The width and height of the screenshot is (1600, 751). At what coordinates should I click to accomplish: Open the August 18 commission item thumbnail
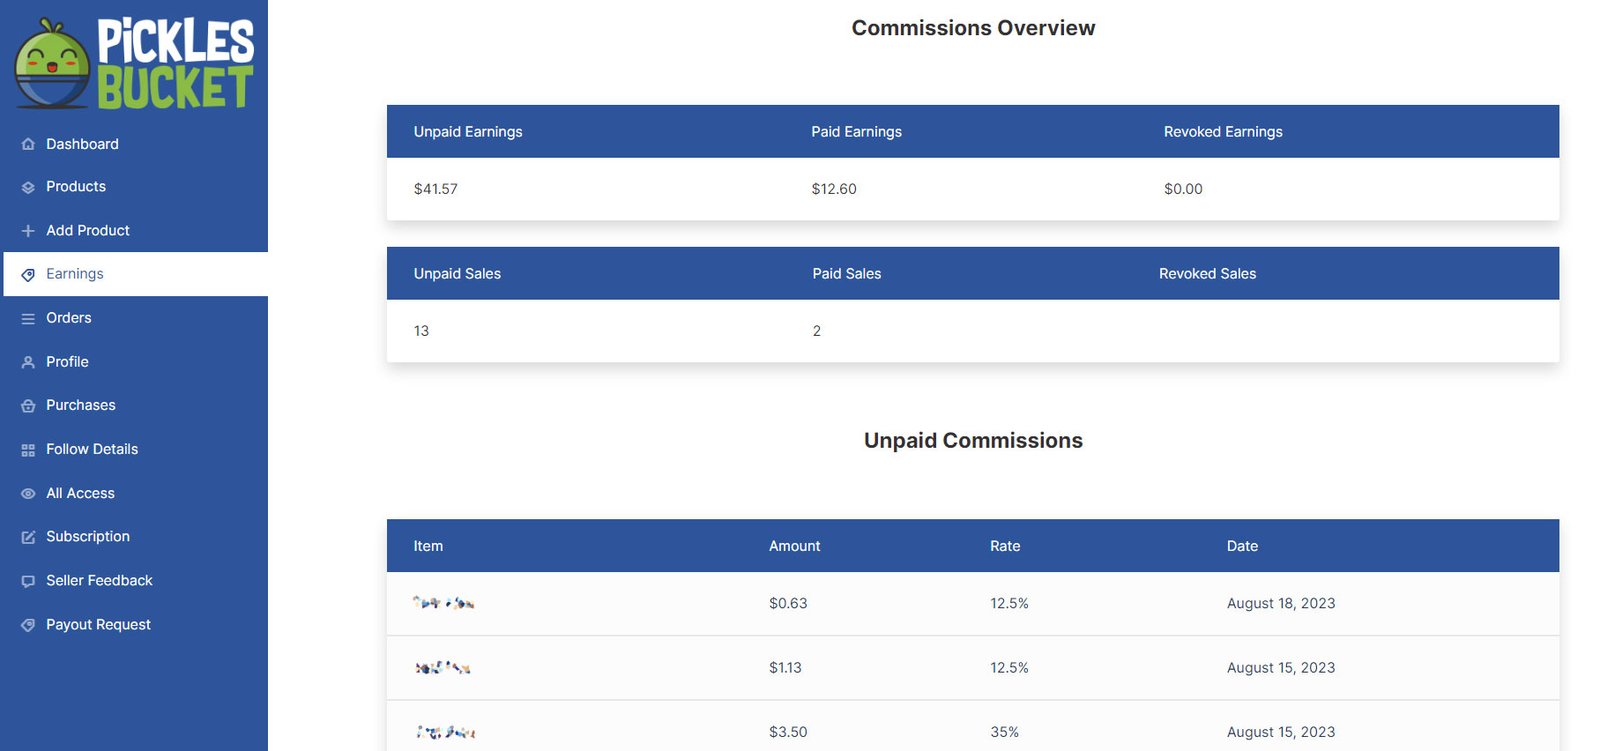coord(443,603)
